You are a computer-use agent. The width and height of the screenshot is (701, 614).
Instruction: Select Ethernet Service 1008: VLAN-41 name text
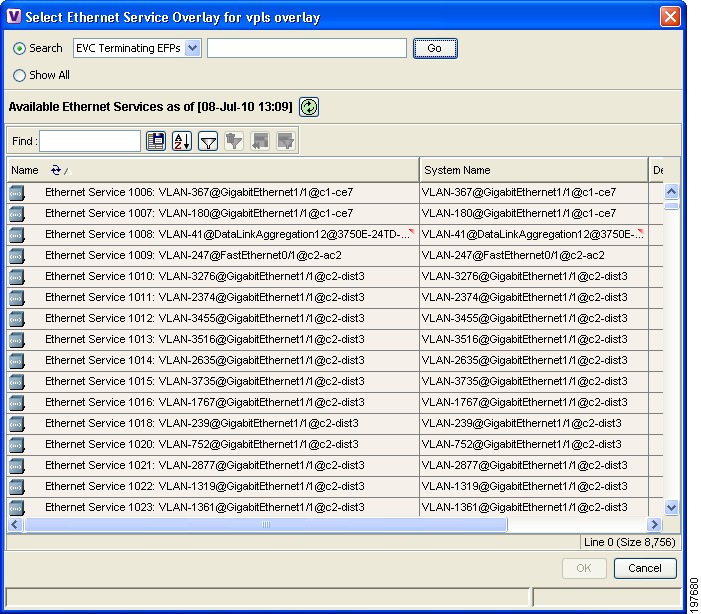coord(227,234)
